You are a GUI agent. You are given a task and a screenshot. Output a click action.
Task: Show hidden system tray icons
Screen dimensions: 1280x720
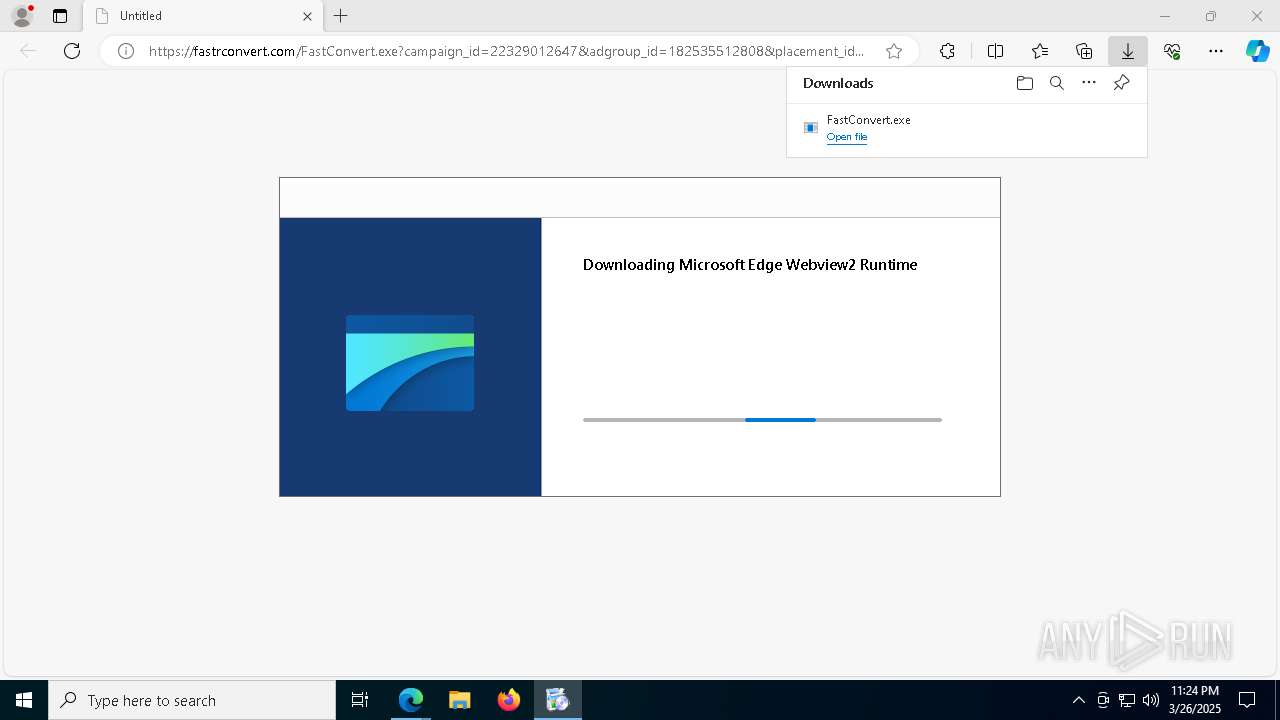click(1078, 700)
